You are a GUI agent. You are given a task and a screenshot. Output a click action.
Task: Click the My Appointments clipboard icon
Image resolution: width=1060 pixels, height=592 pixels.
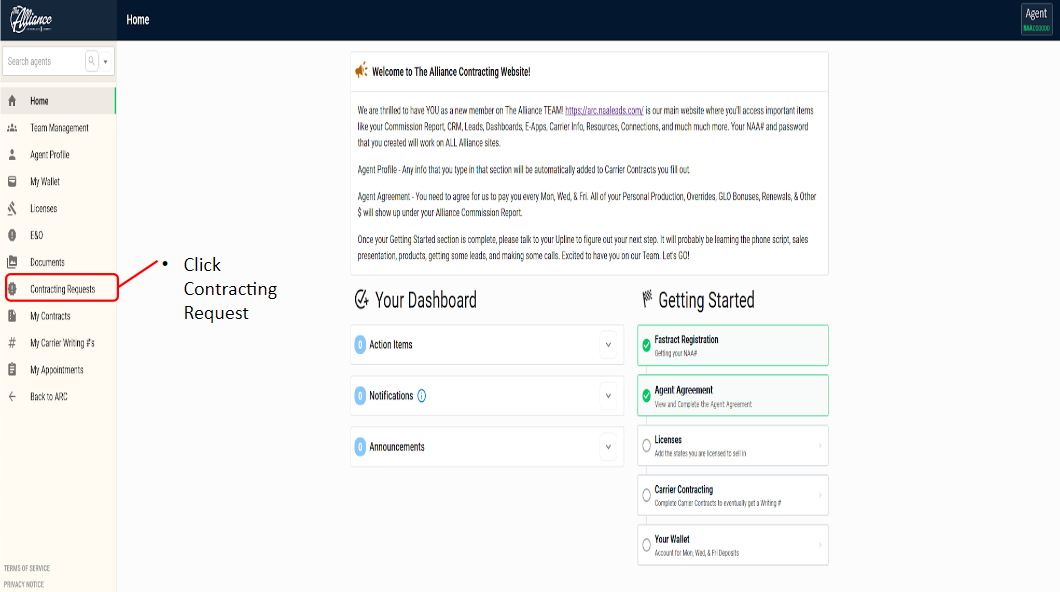pos(12,370)
